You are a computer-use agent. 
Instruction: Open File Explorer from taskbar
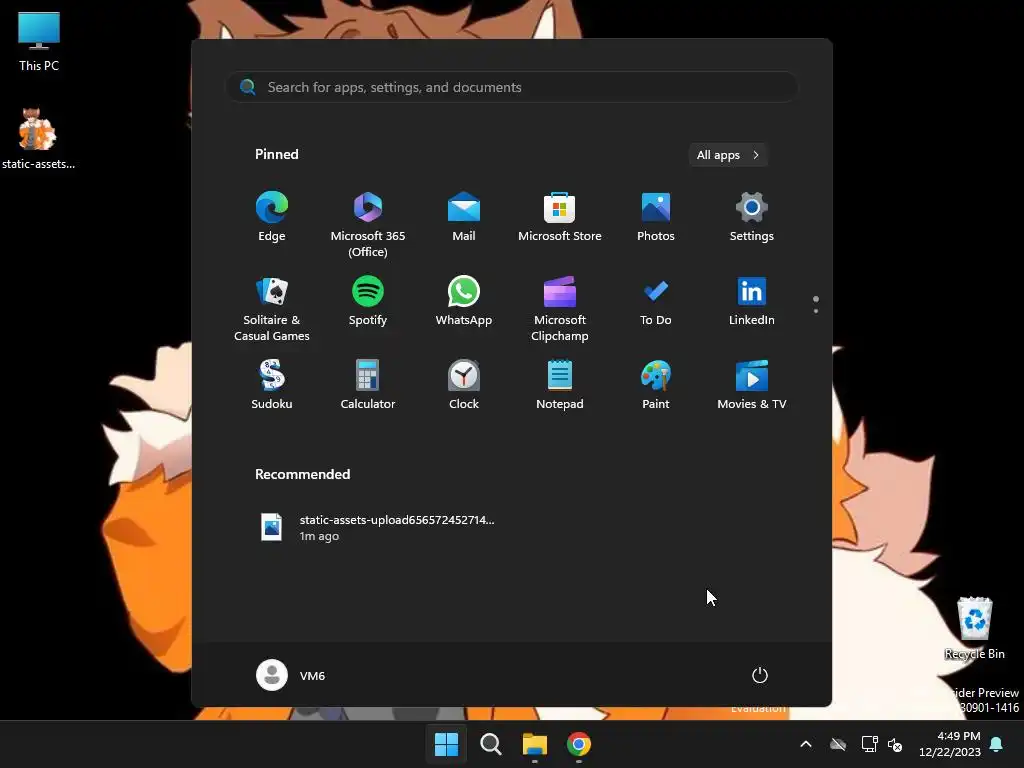click(534, 744)
